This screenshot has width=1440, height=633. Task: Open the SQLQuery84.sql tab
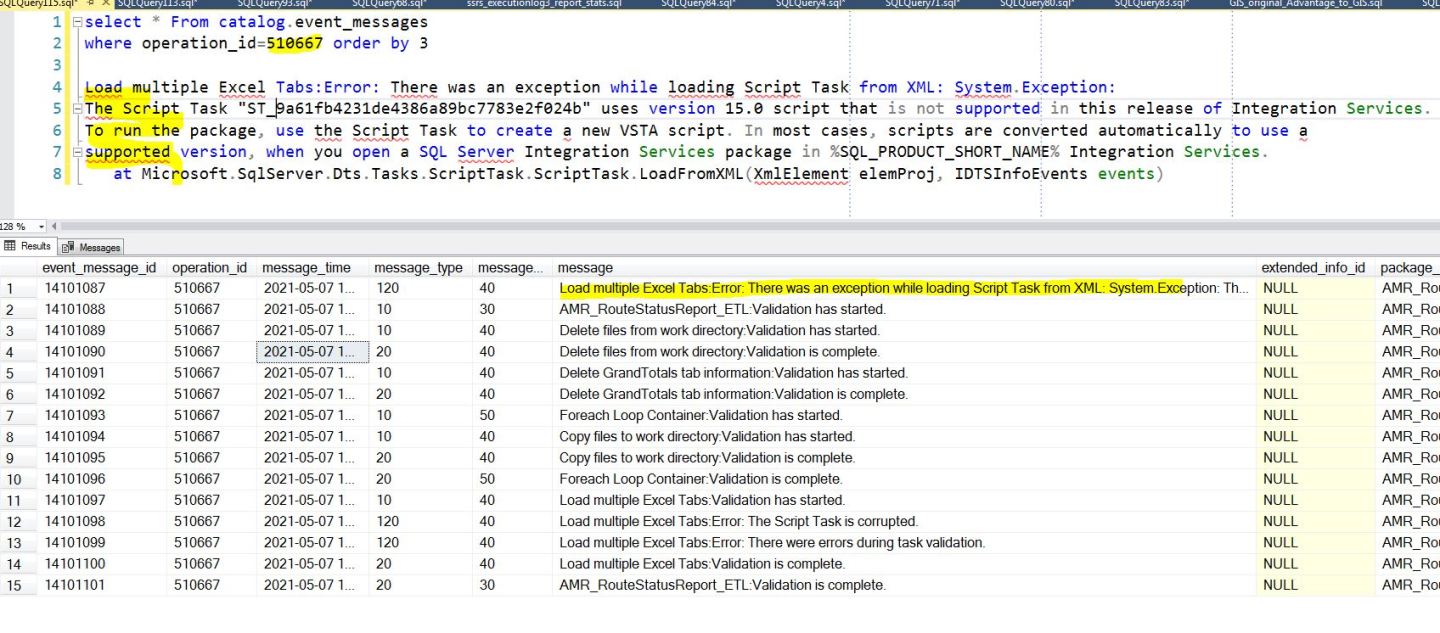(x=697, y=4)
